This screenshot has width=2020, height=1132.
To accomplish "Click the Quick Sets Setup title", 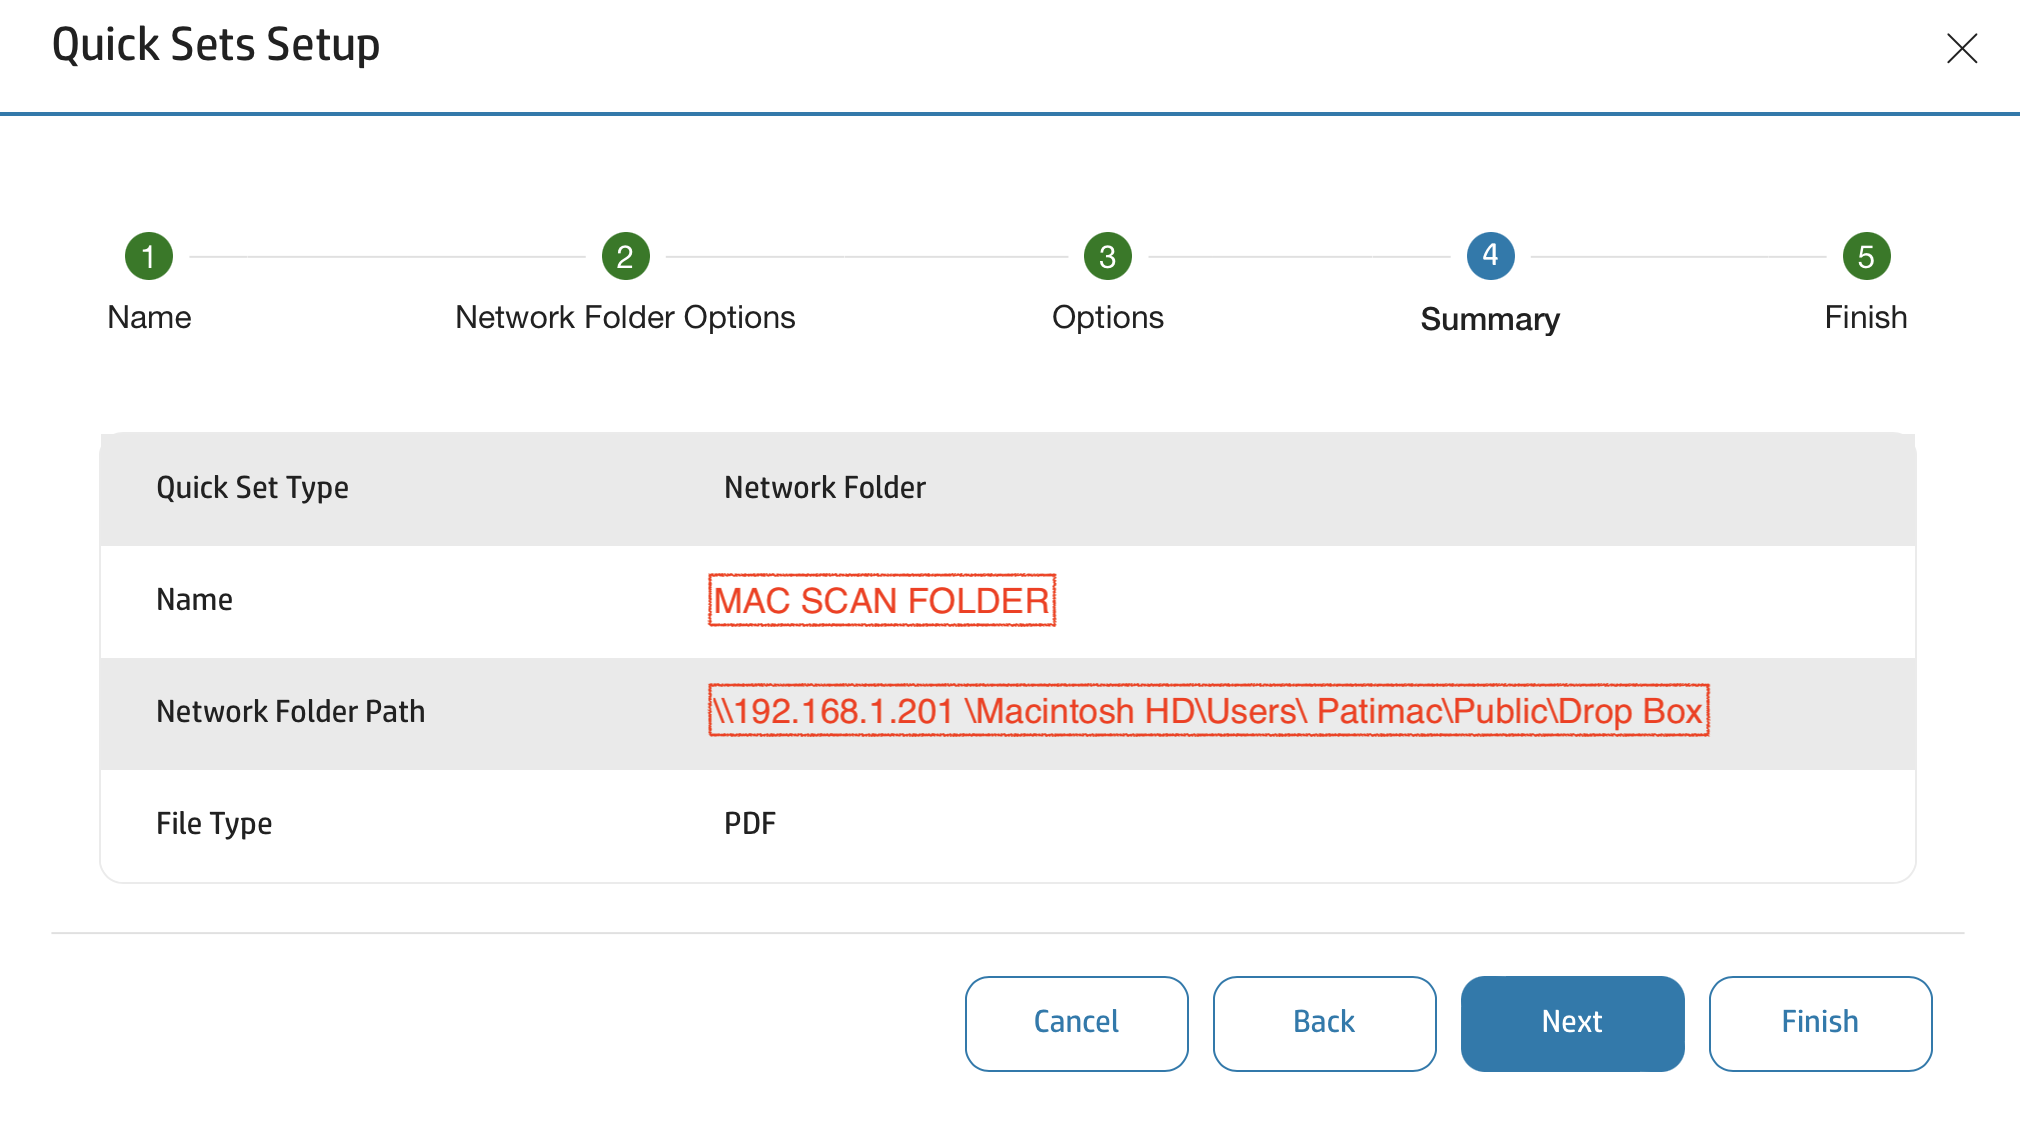I will (x=217, y=44).
